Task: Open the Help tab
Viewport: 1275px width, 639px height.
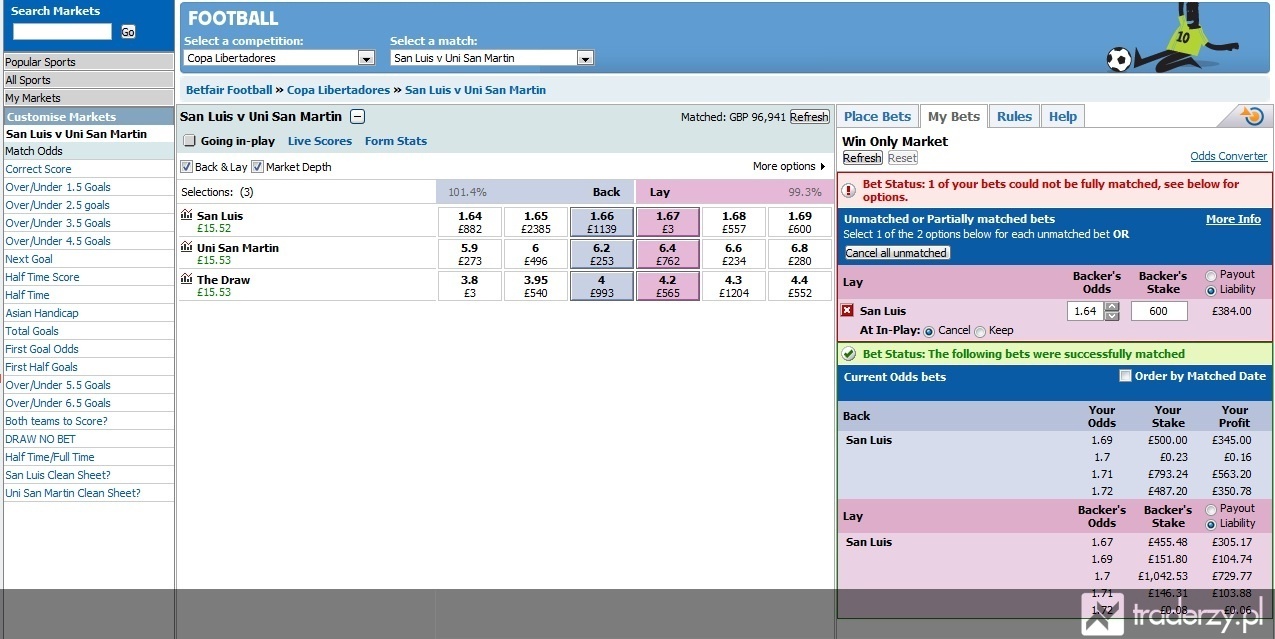Action: click(1063, 116)
